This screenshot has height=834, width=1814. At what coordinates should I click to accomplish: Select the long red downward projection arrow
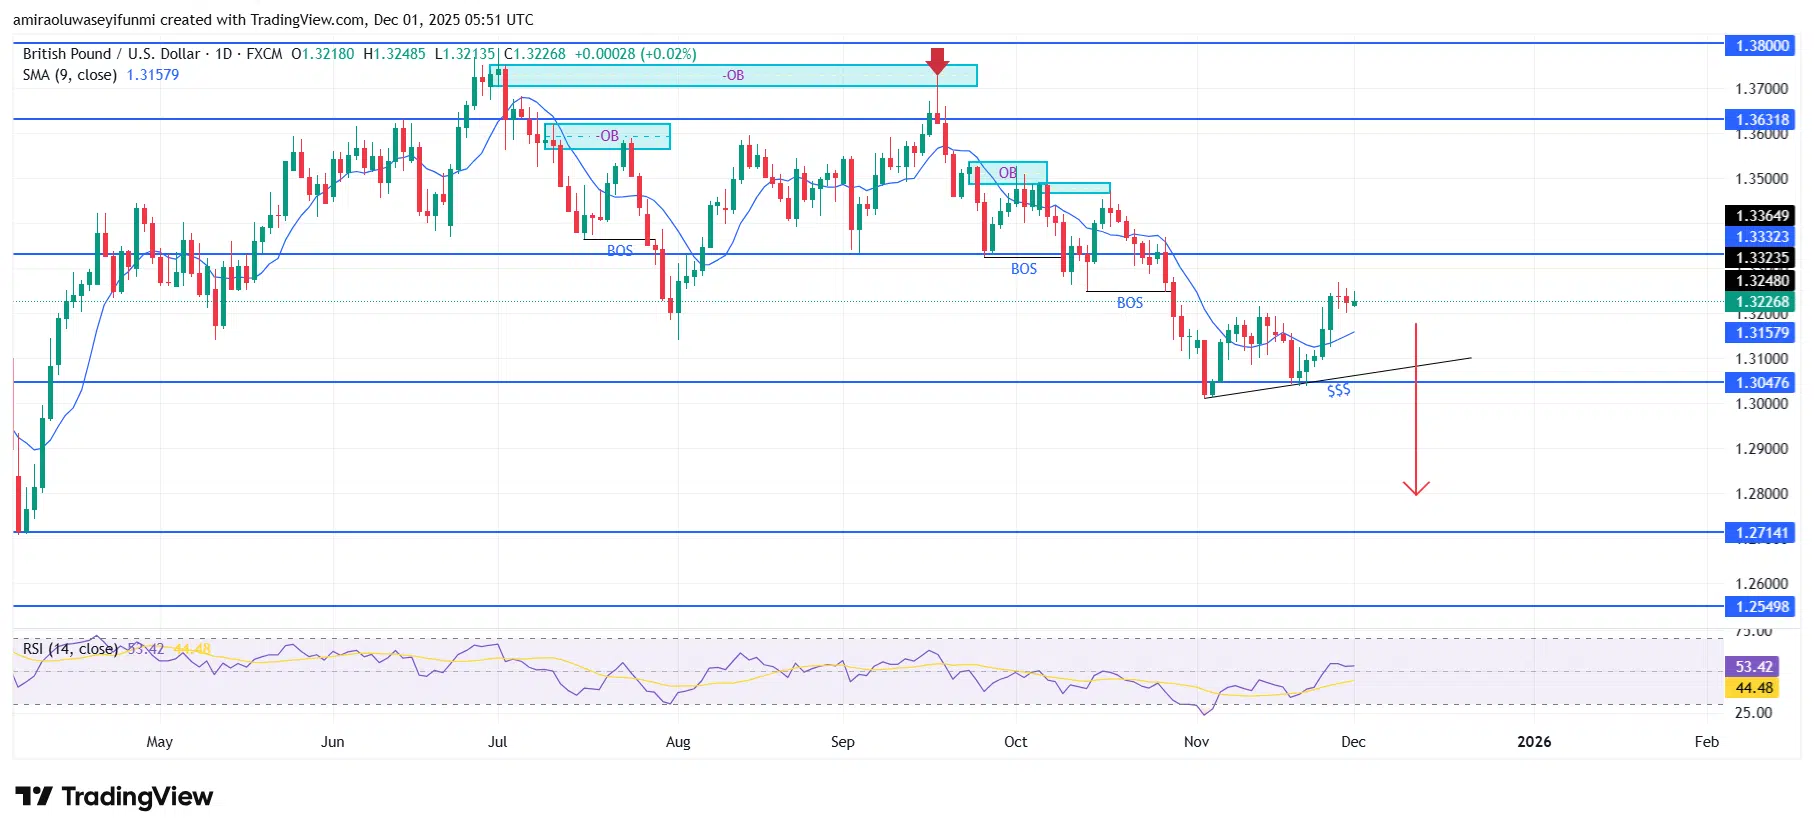click(1415, 410)
